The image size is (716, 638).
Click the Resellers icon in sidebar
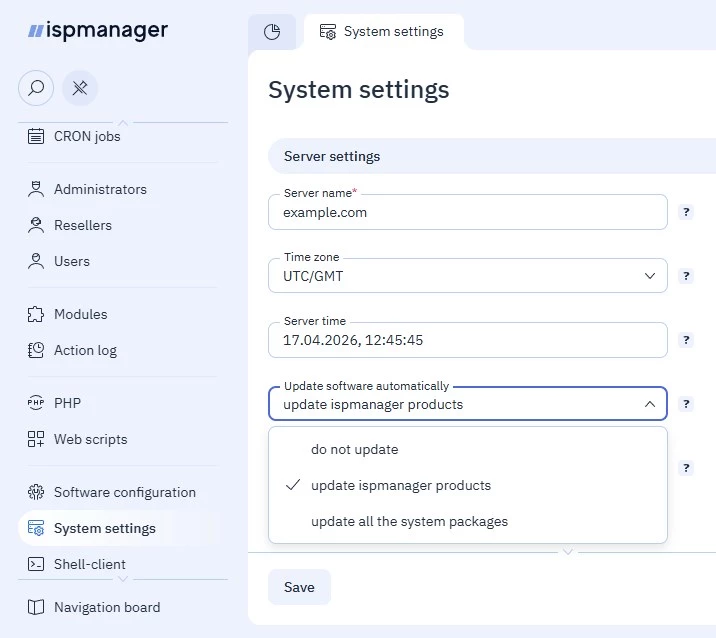pyautogui.click(x=36, y=225)
